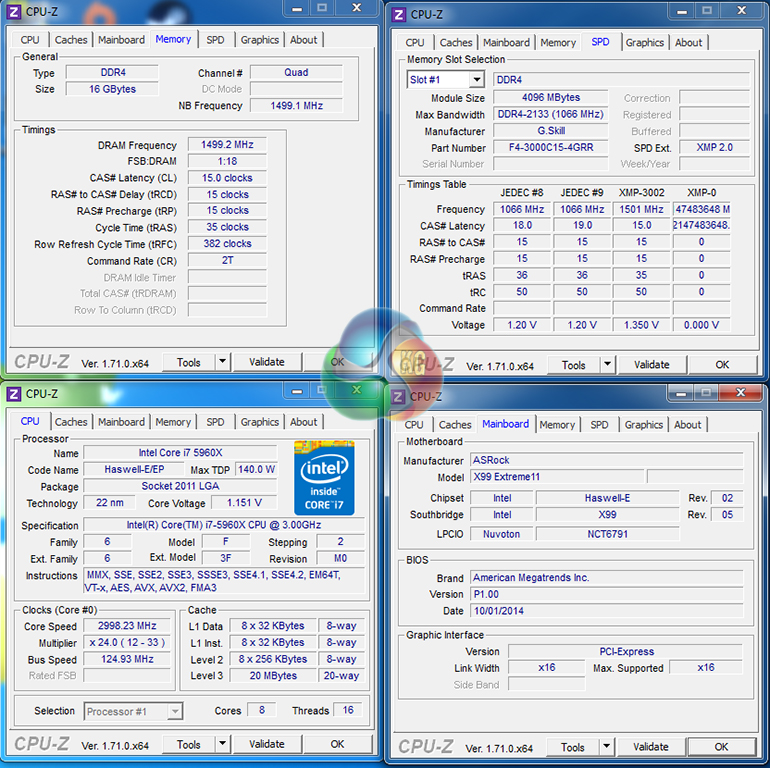770x768 pixels.
Task: Open About tab in CPU window
Action: pyautogui.click(x=303, y=422)
